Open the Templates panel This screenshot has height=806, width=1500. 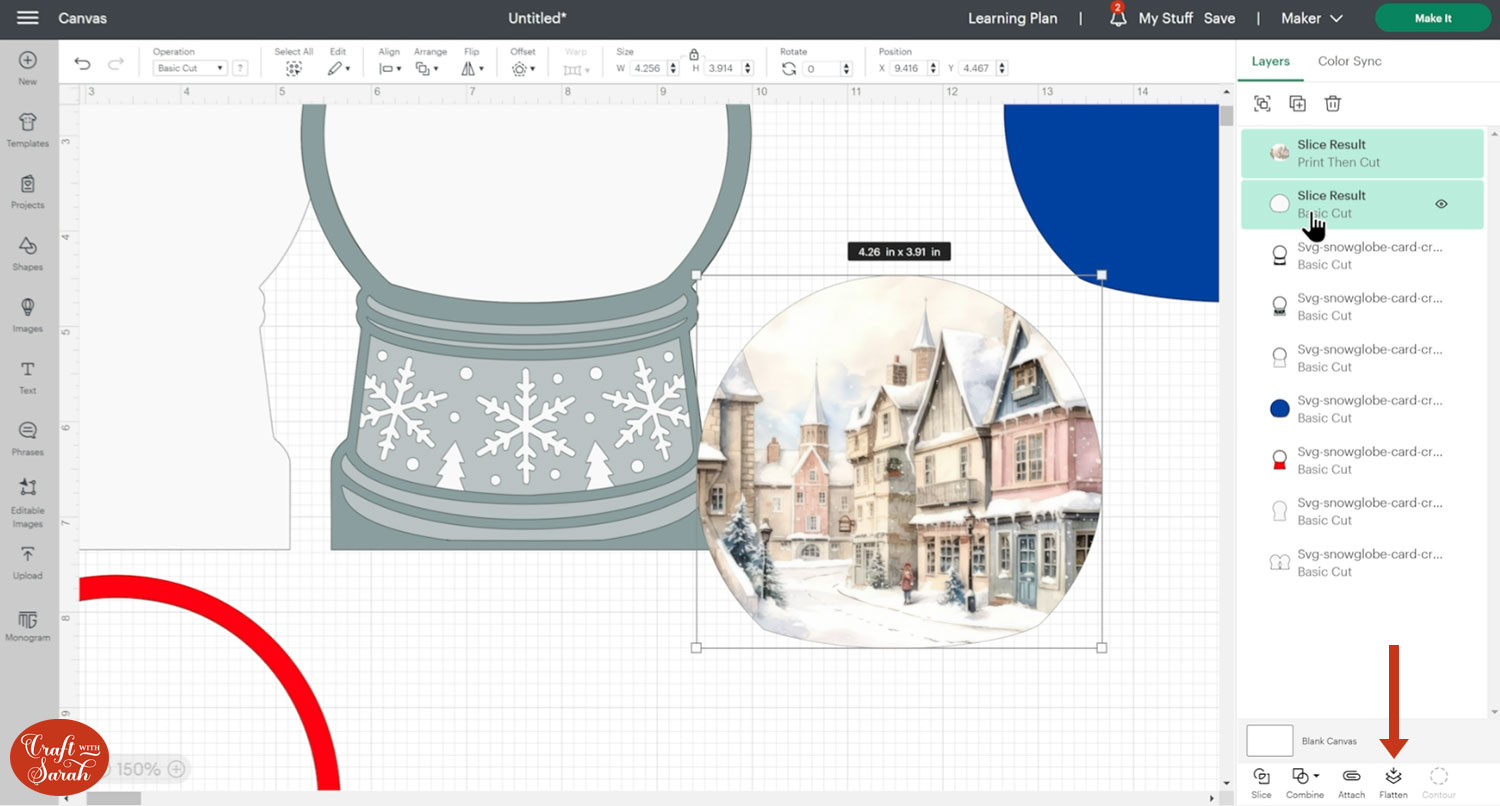pos(28,129)
